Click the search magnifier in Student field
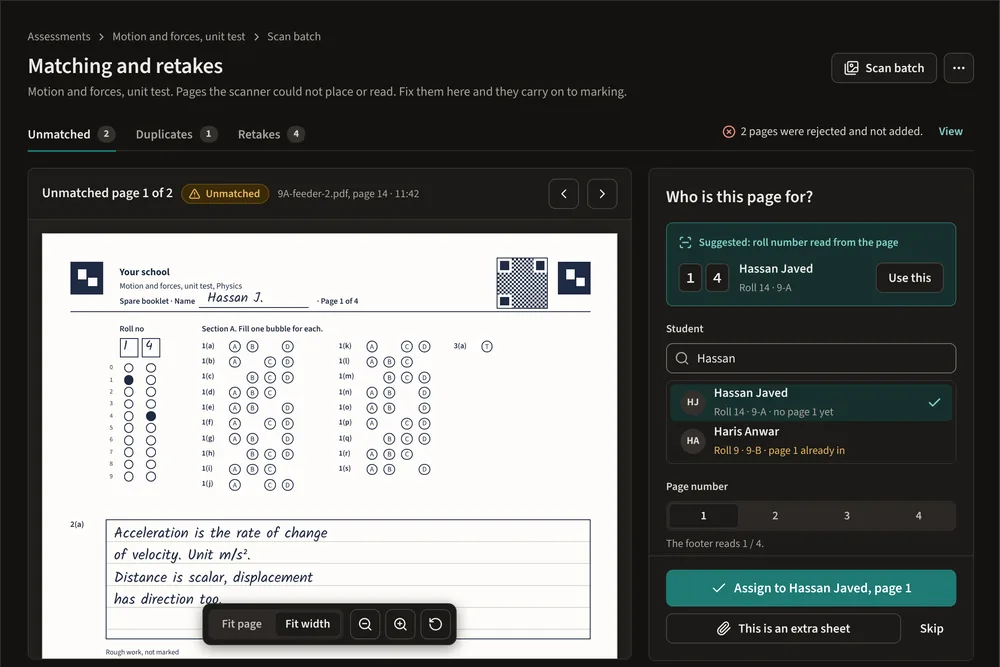This screenshot has width=1000, height=667. (682, 358)
